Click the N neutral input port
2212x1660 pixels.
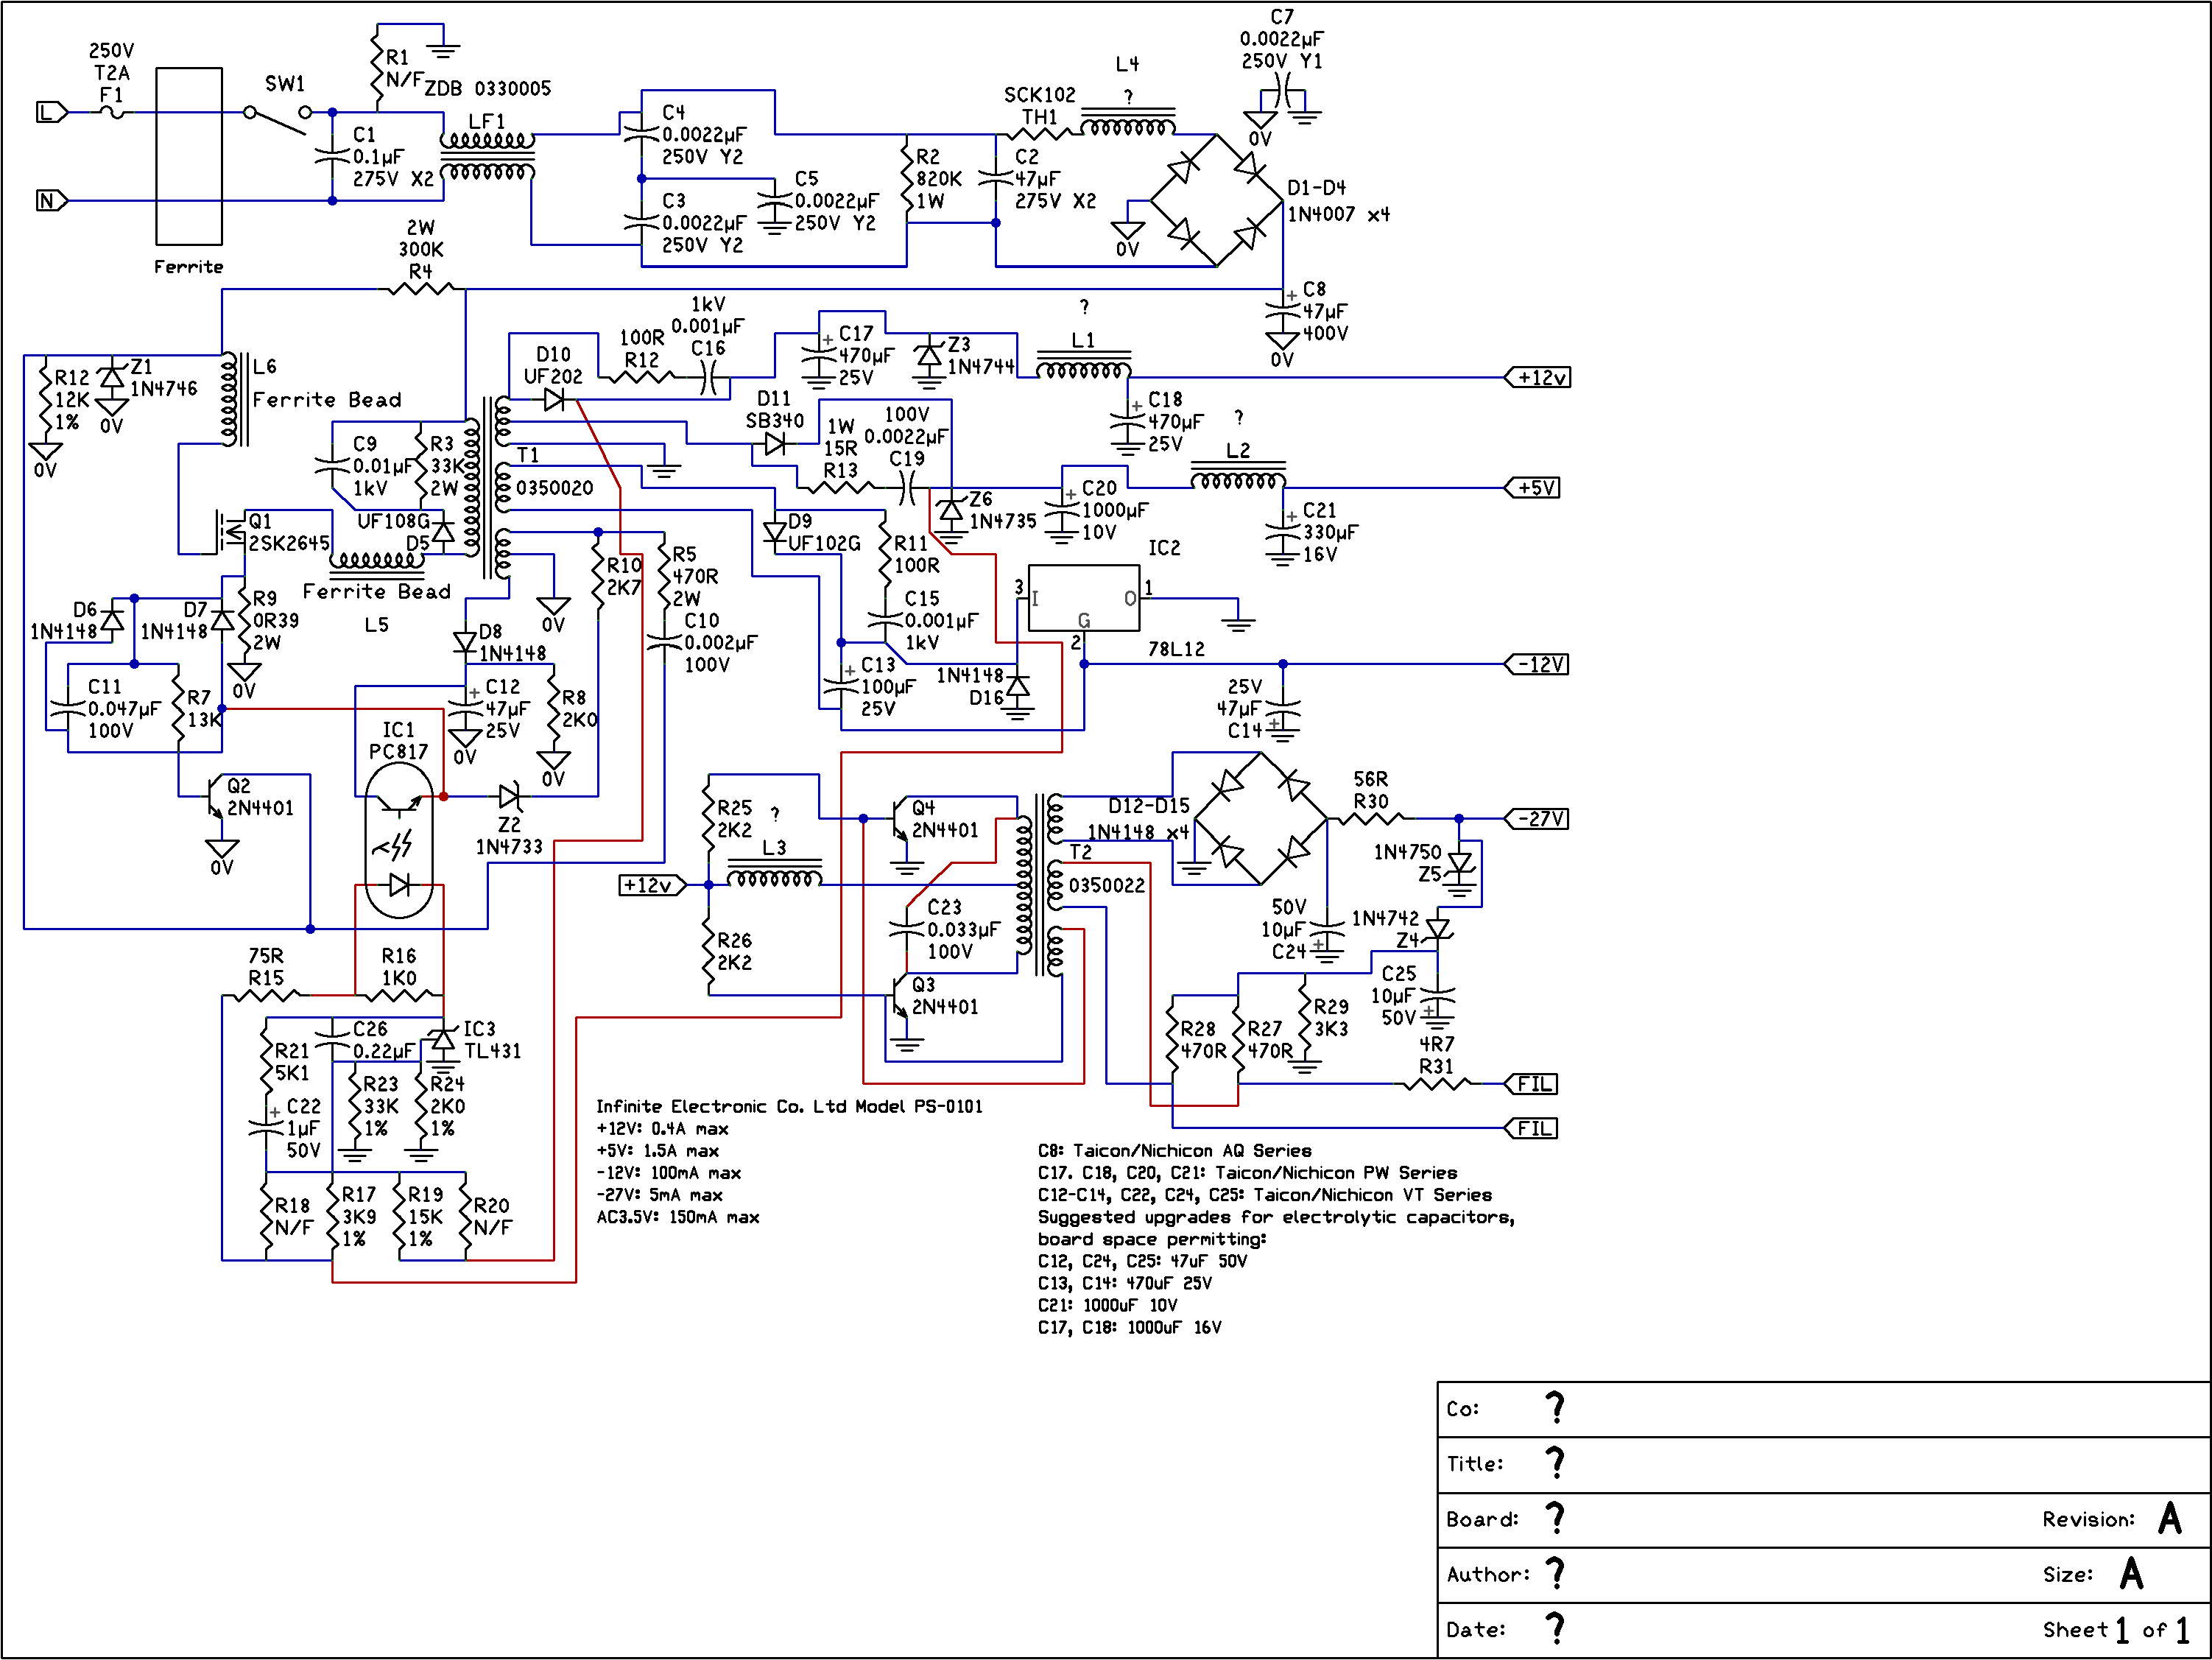pos(52,201)
